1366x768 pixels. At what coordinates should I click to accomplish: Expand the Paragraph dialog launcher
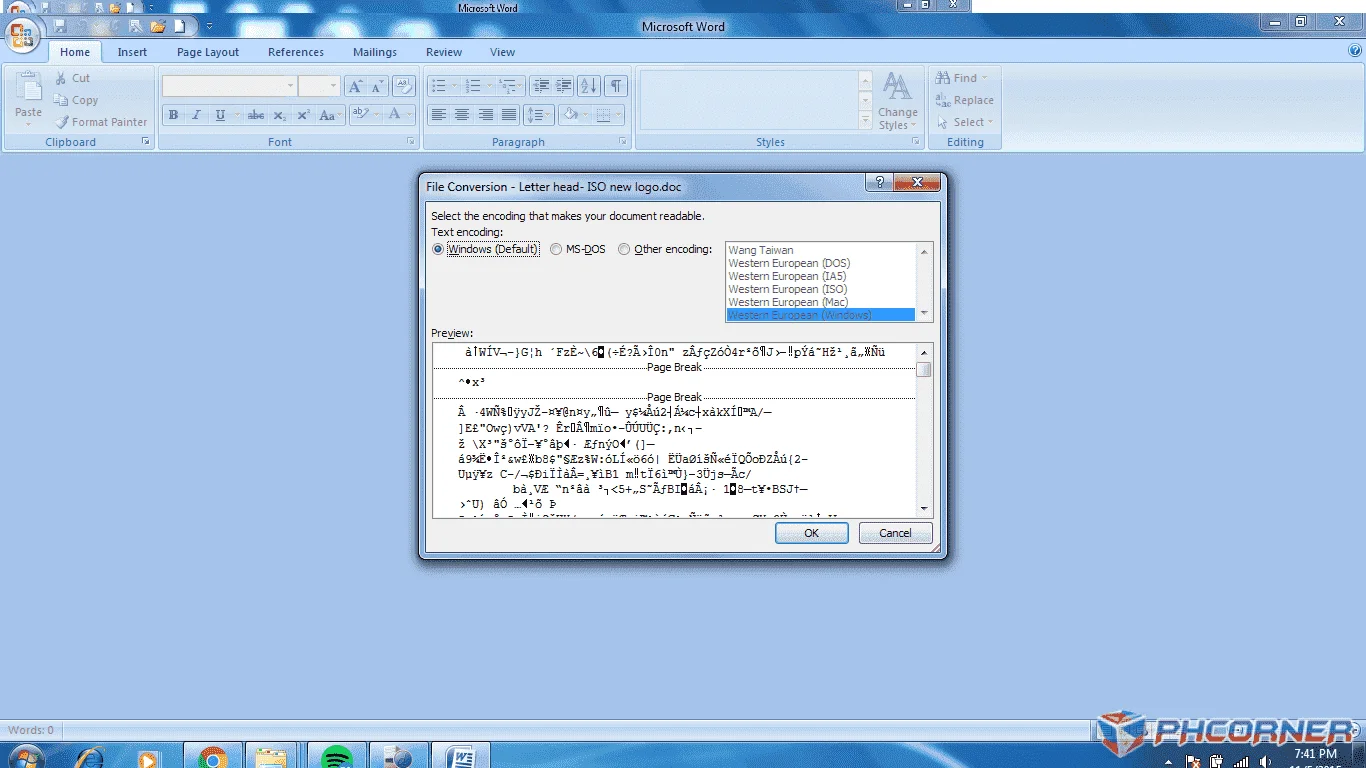click(623, 142)
